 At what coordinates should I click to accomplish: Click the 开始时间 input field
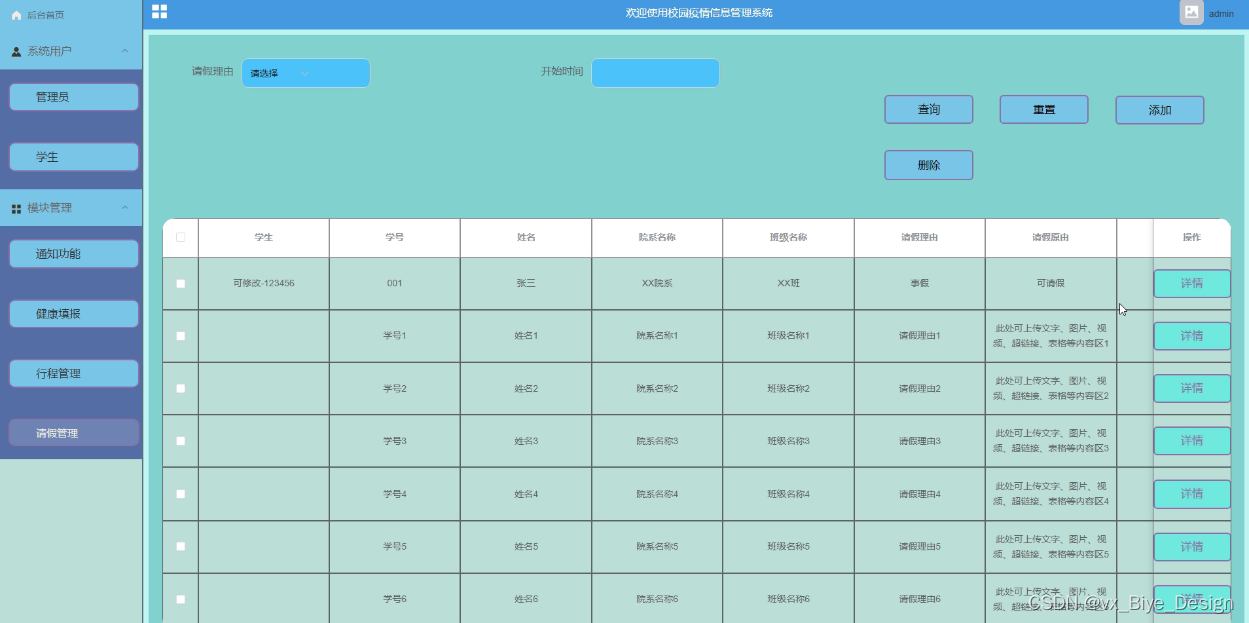click(655, 73)
